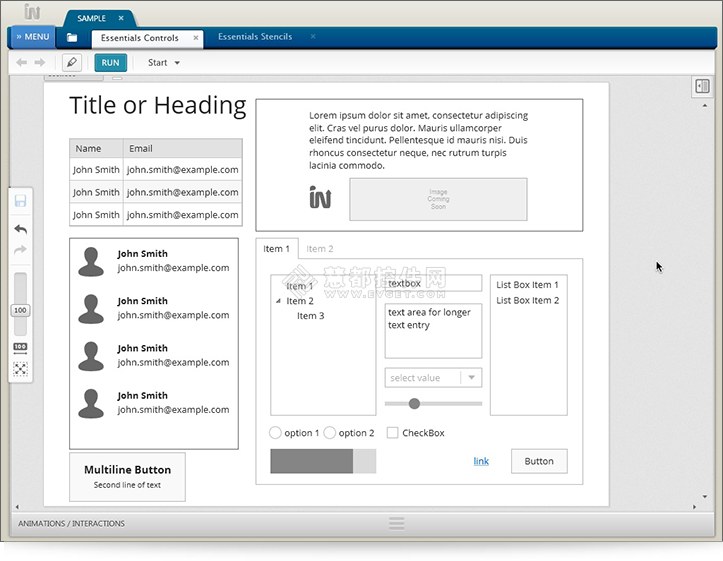Screen dimensions: 723x561
Task: Open the ANIMATIONS / INTERACTIONS panel
Action: pos(71,524)
